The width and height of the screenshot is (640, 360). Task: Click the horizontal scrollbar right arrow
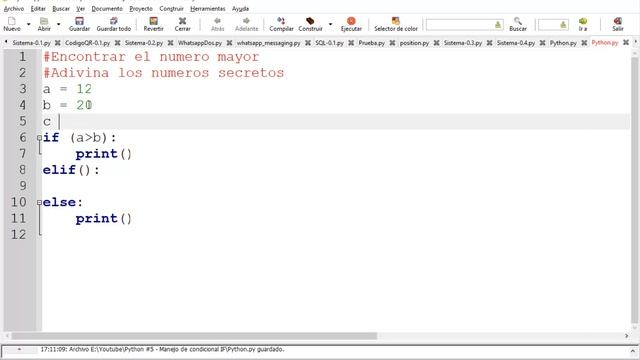(627, 336)
